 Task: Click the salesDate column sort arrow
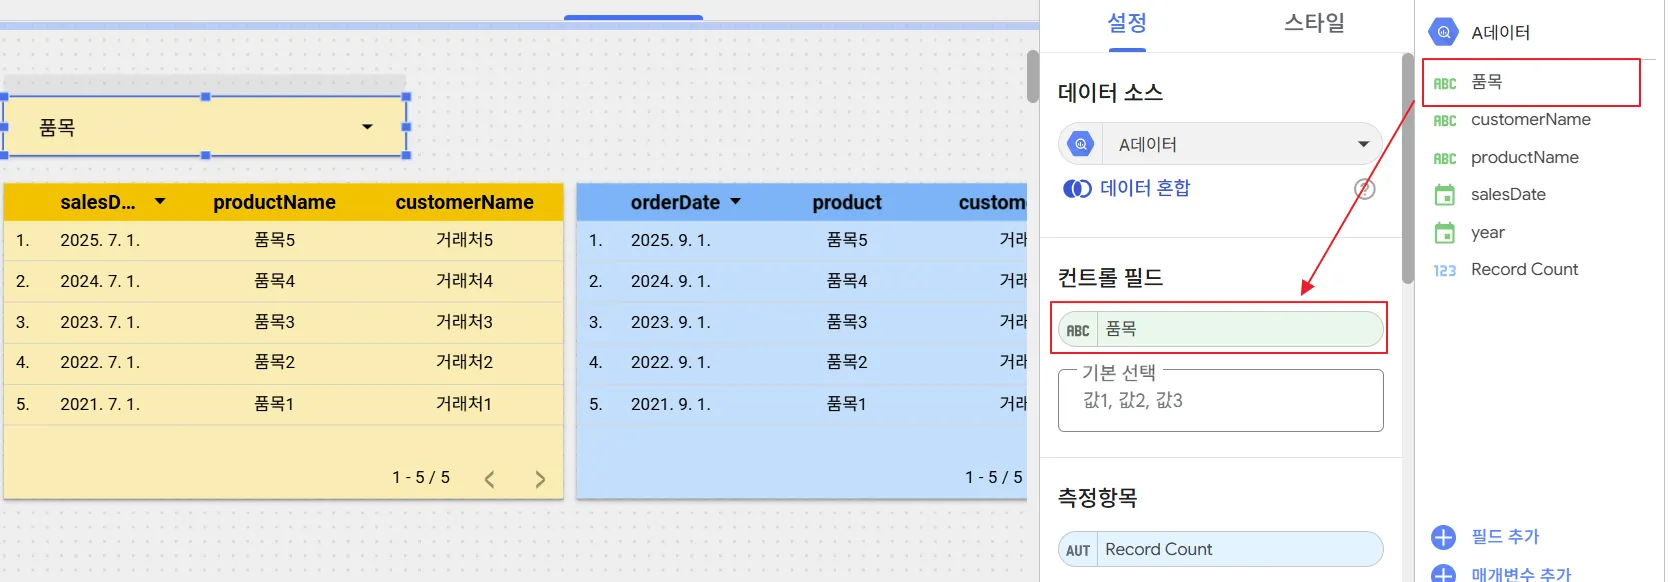point(160,202)
